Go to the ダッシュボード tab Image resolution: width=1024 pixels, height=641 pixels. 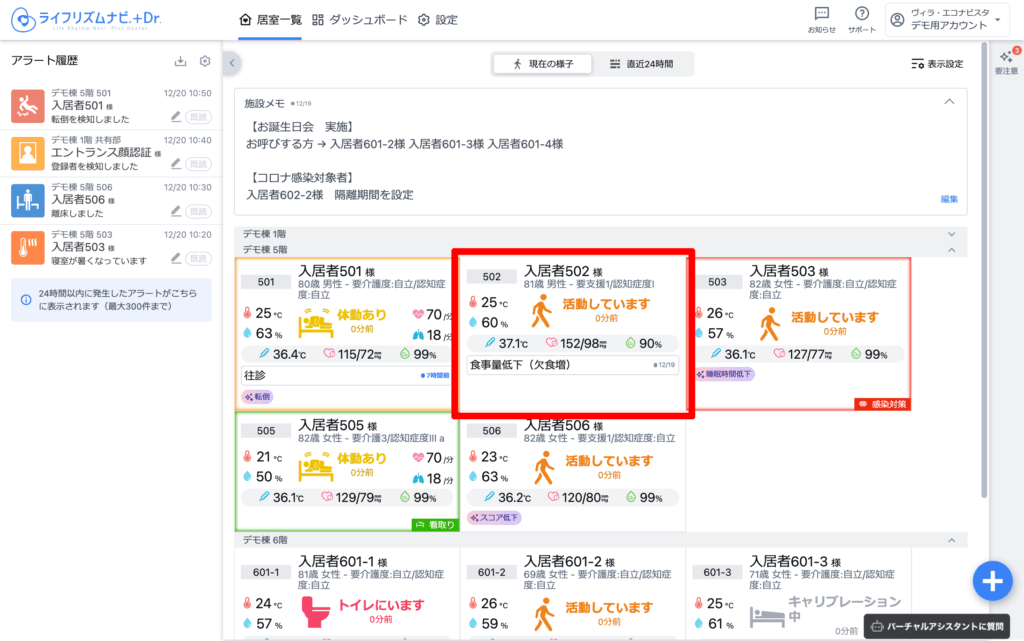(x=360, y=20)
